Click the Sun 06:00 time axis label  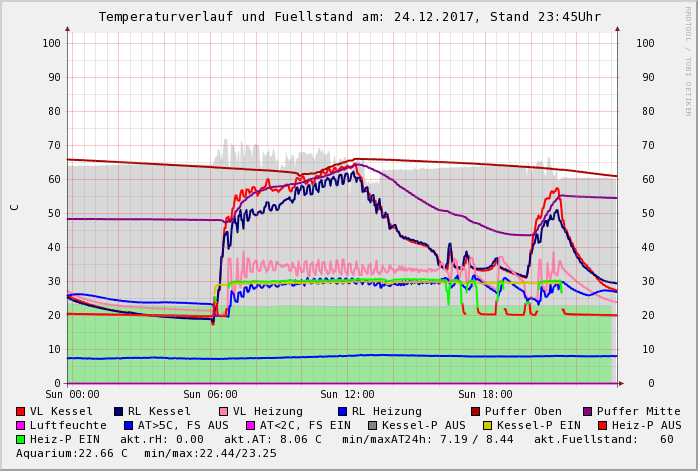coord(210,394)
